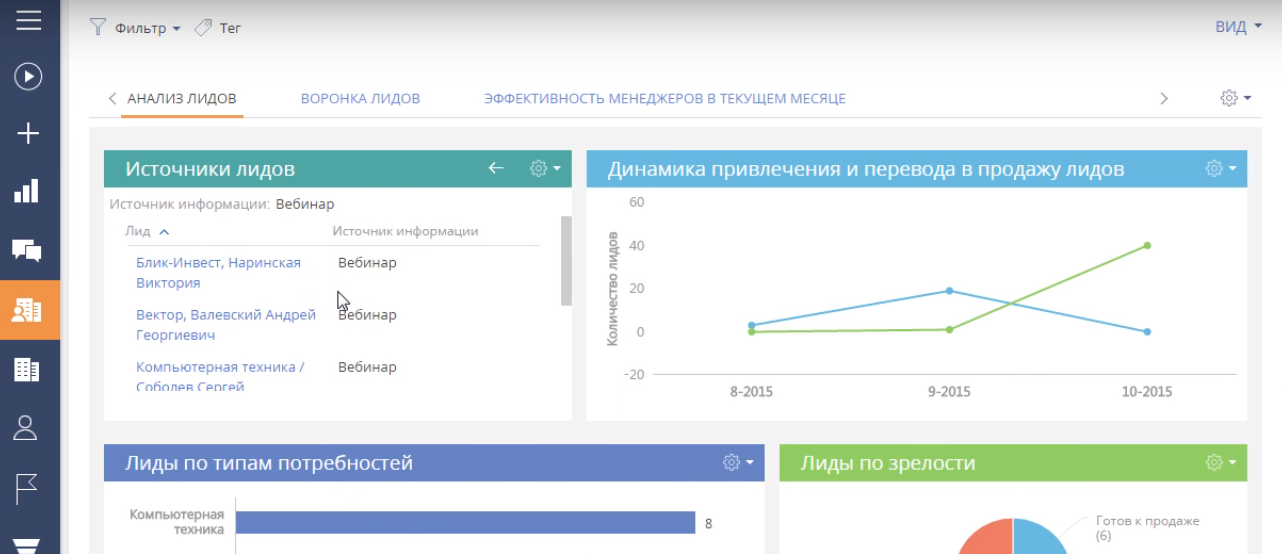Click the Источники лидов widget title

pyautogui.click(x=210, y=169)
